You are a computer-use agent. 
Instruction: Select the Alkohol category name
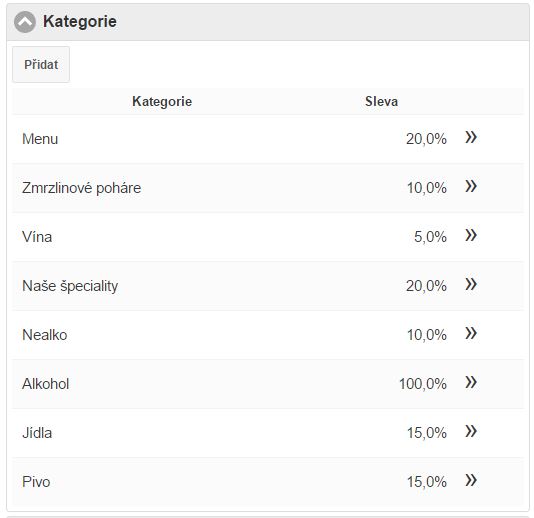click(x=46, y=384)
